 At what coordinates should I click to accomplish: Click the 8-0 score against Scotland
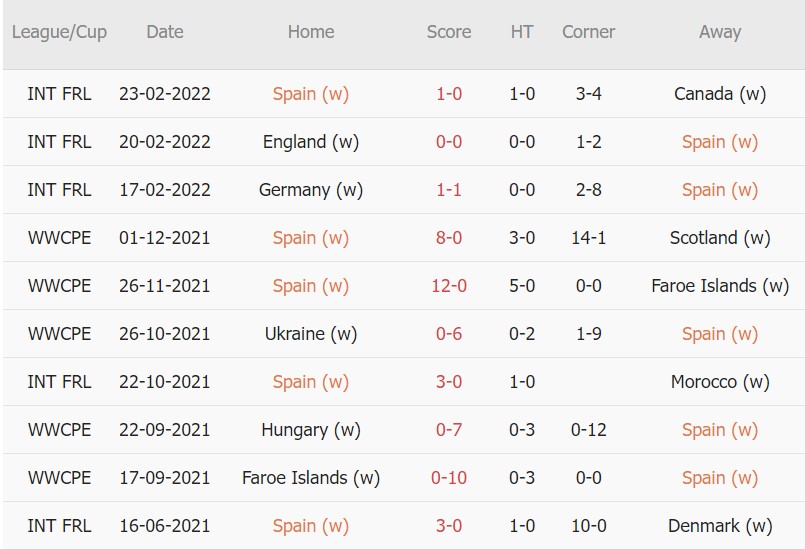448,238
